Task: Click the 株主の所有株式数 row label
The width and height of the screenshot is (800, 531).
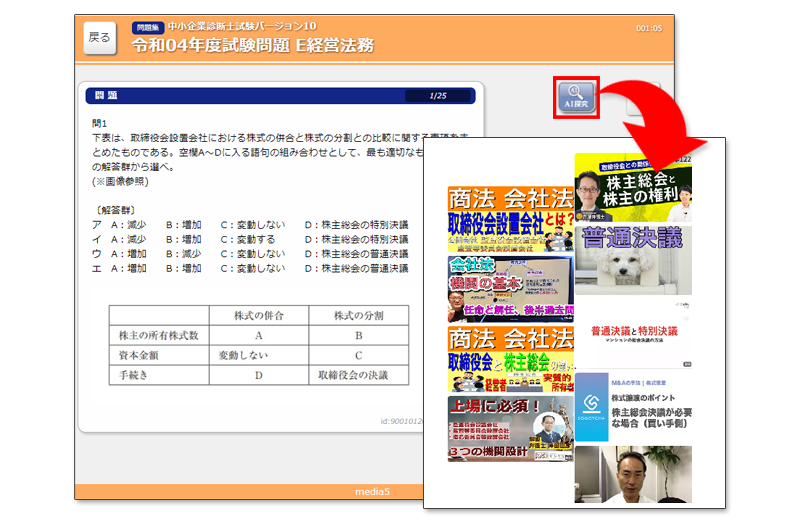Action: (159, 336)
